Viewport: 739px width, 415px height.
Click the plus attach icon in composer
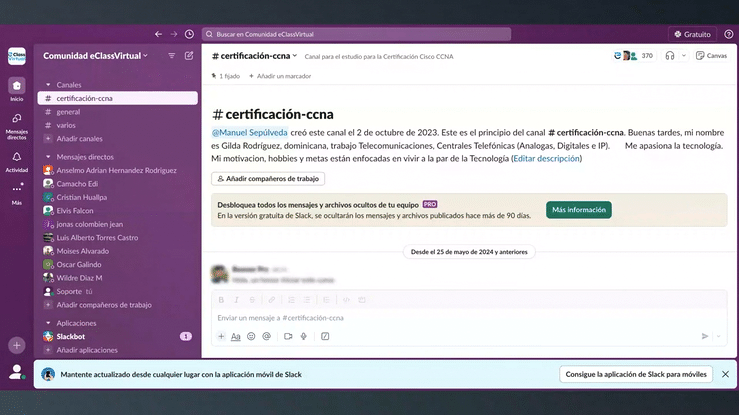click(x=221, y=336)
